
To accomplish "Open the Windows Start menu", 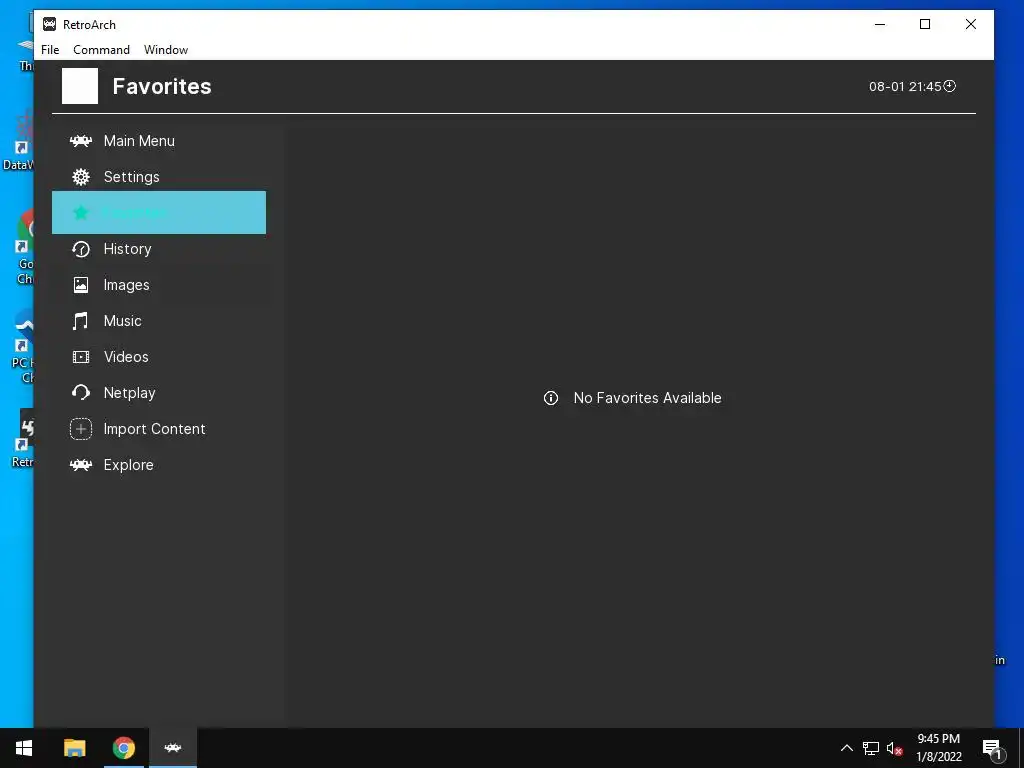I will click(24, 748).
